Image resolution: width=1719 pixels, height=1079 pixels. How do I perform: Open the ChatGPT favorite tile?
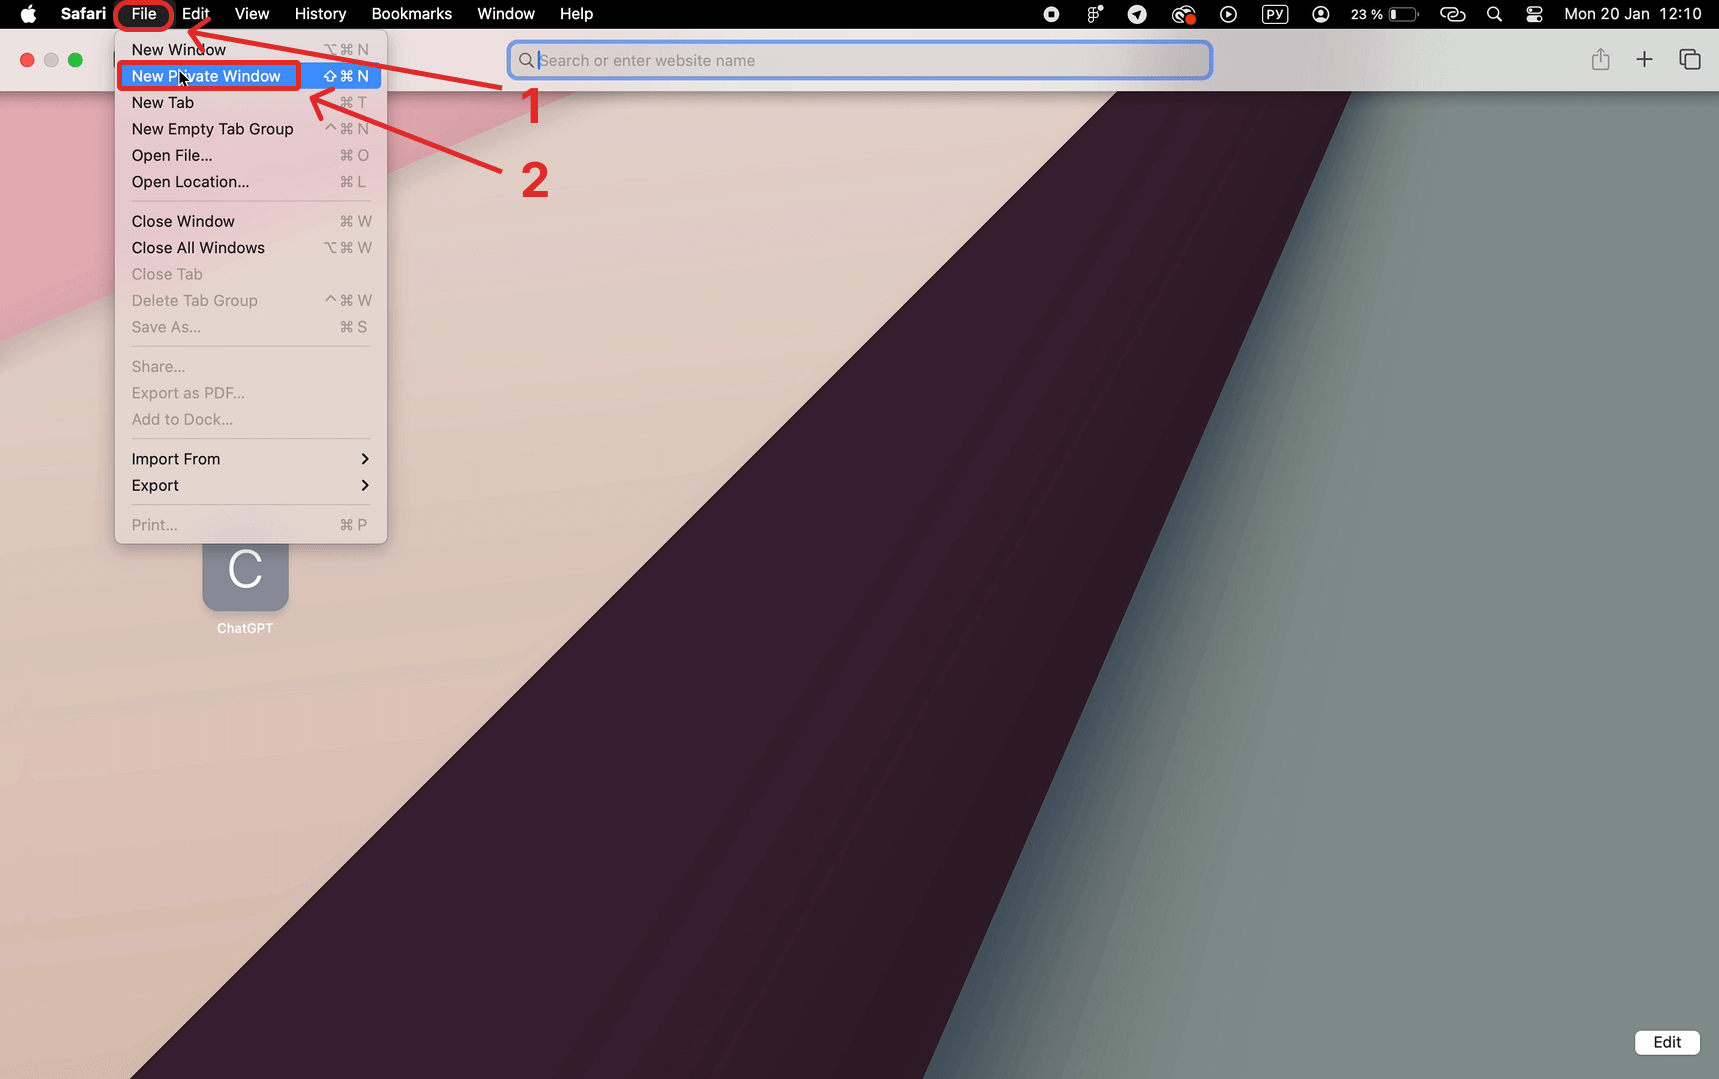(x=245, y=577)
